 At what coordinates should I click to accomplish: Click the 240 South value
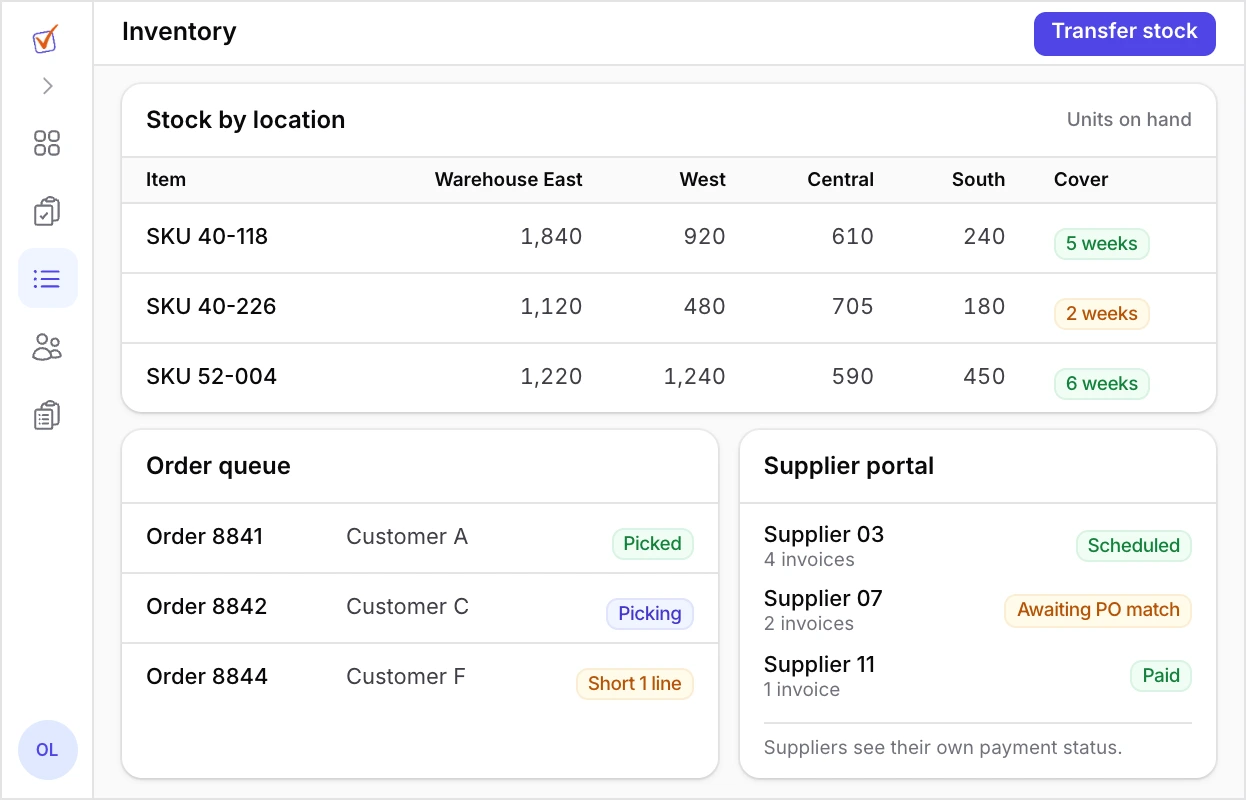tap(984, 237)
